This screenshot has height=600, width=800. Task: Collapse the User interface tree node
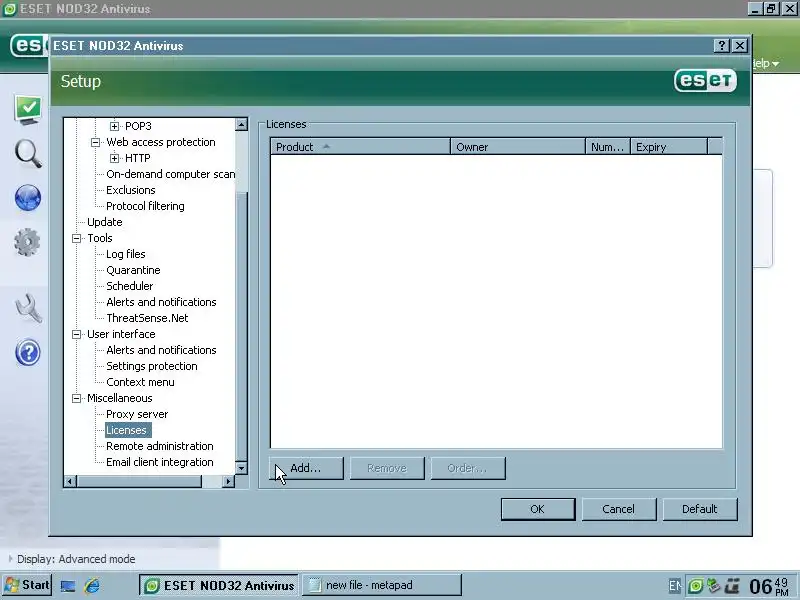pos(77,334)
